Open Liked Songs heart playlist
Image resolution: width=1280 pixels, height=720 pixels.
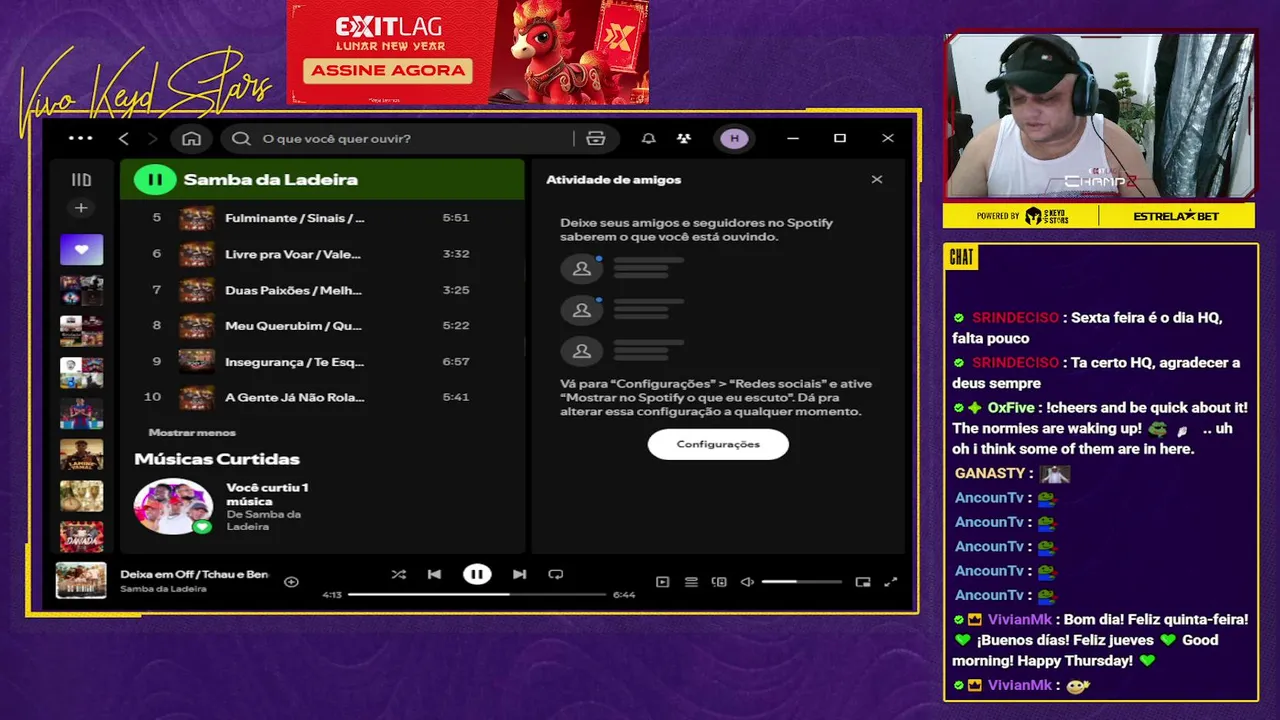coord(81,249)
